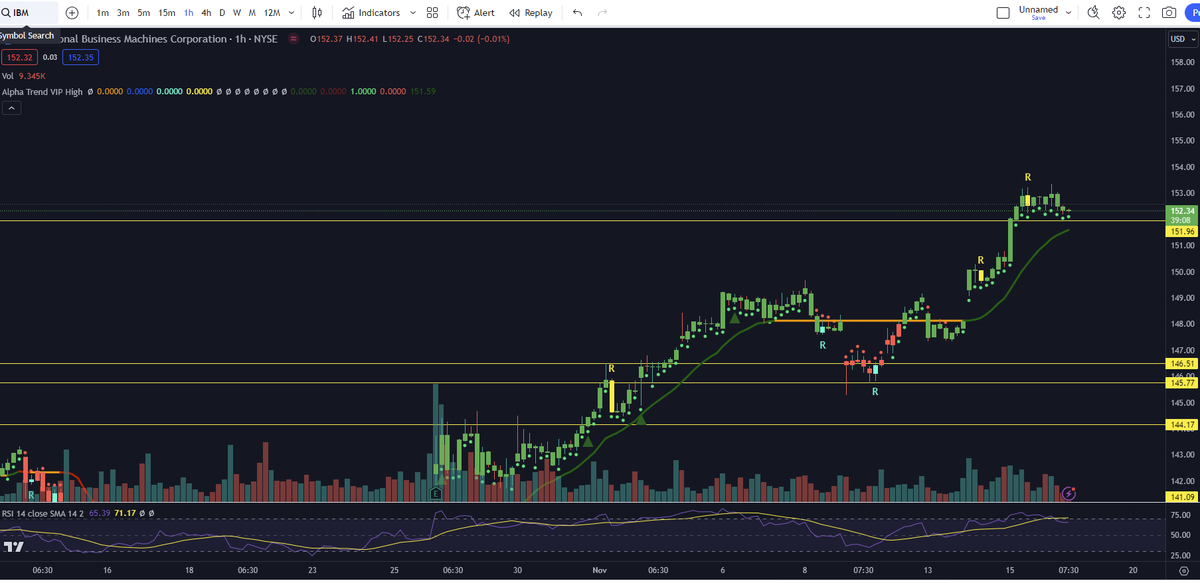Click the TradingView logo at bottom left
The image size is (1200, 583).
pos(13,548)
